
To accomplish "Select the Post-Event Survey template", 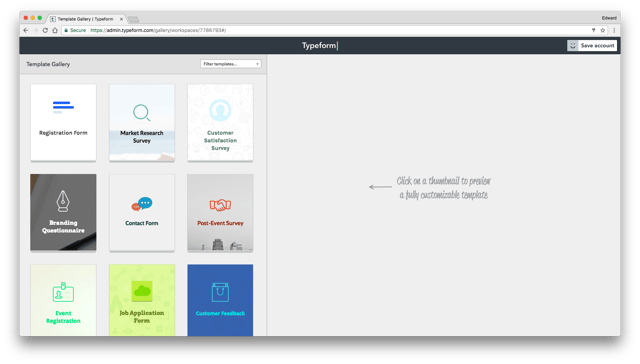I will pyautogui.click(x=220, y=212).
